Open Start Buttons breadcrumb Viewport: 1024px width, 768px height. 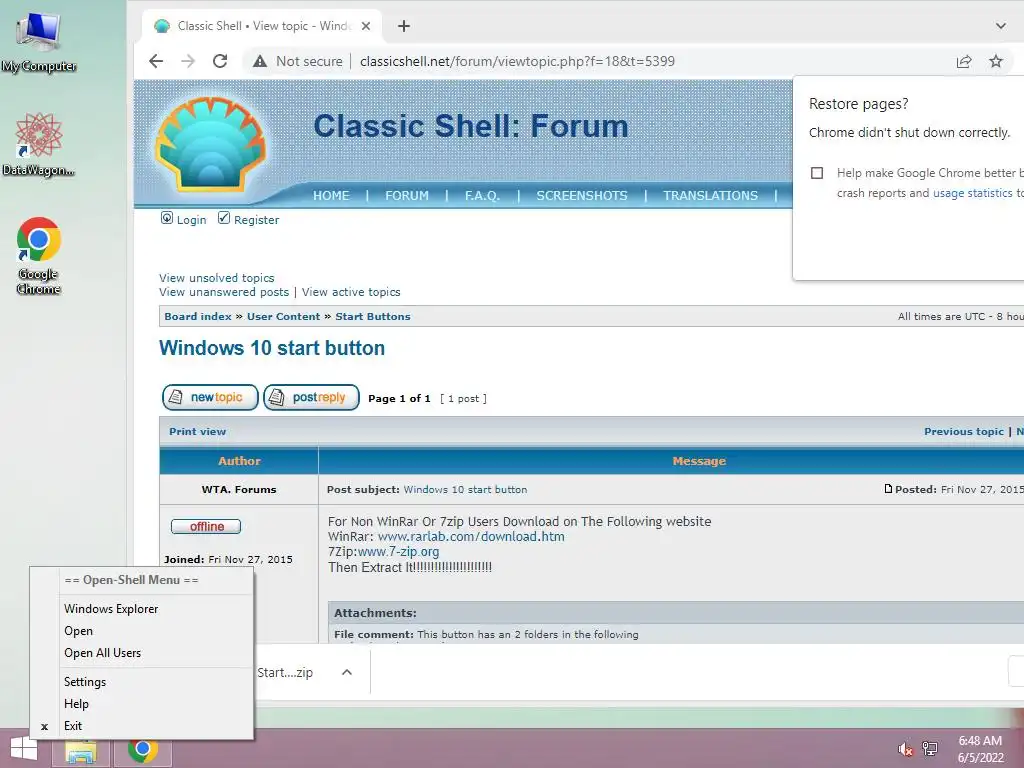373,317
